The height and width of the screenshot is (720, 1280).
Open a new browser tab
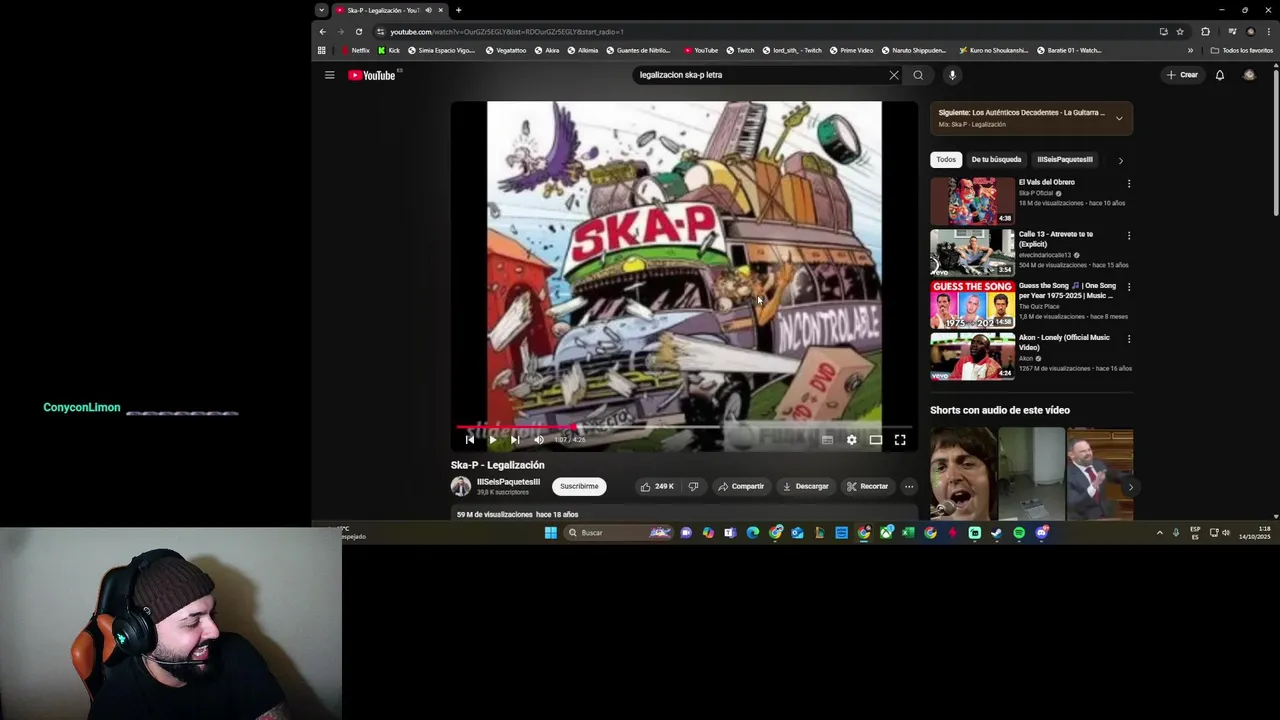click(x=458, y=10)
